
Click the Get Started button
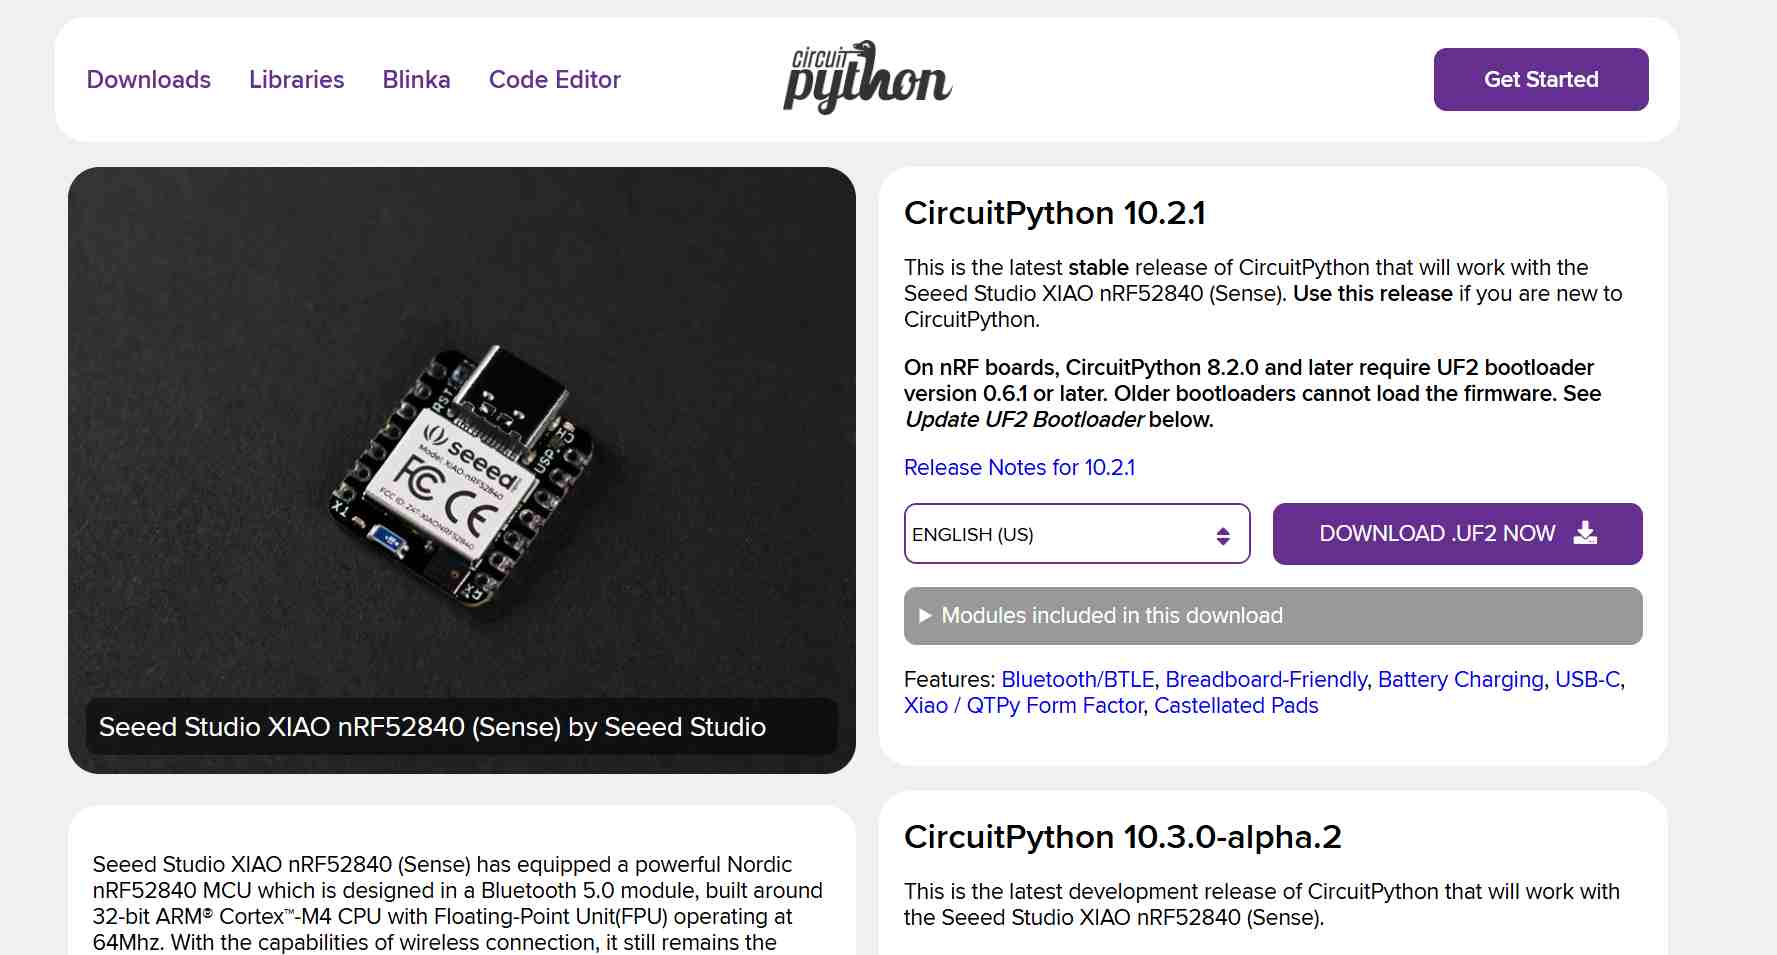tap(1541, 79)
